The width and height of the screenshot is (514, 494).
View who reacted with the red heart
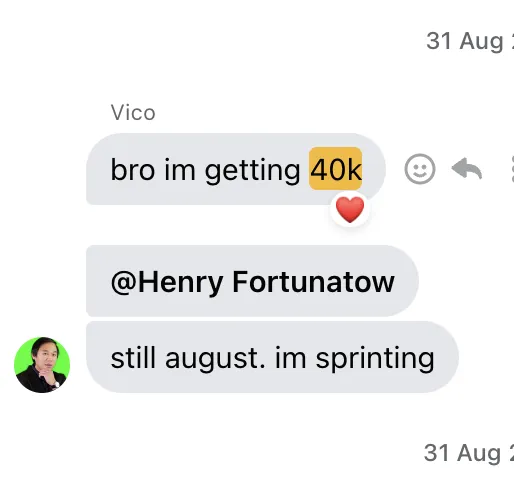(x=350, y=209)
